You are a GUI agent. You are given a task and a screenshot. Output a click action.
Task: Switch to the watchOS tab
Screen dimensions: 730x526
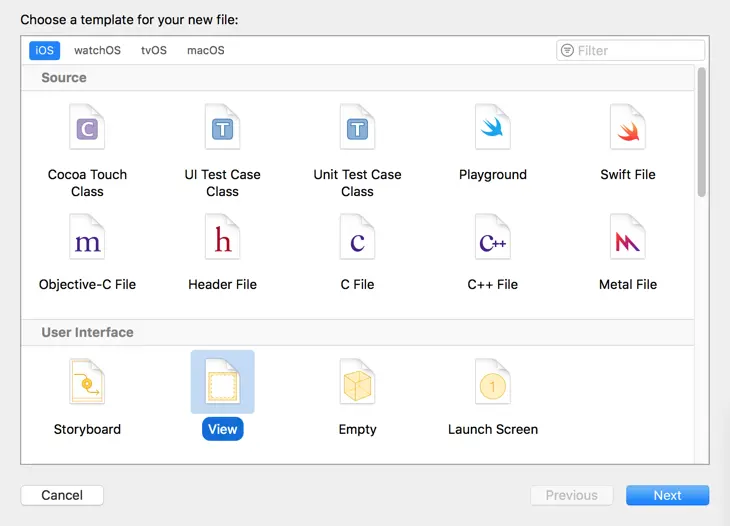(x=97, y=51)
